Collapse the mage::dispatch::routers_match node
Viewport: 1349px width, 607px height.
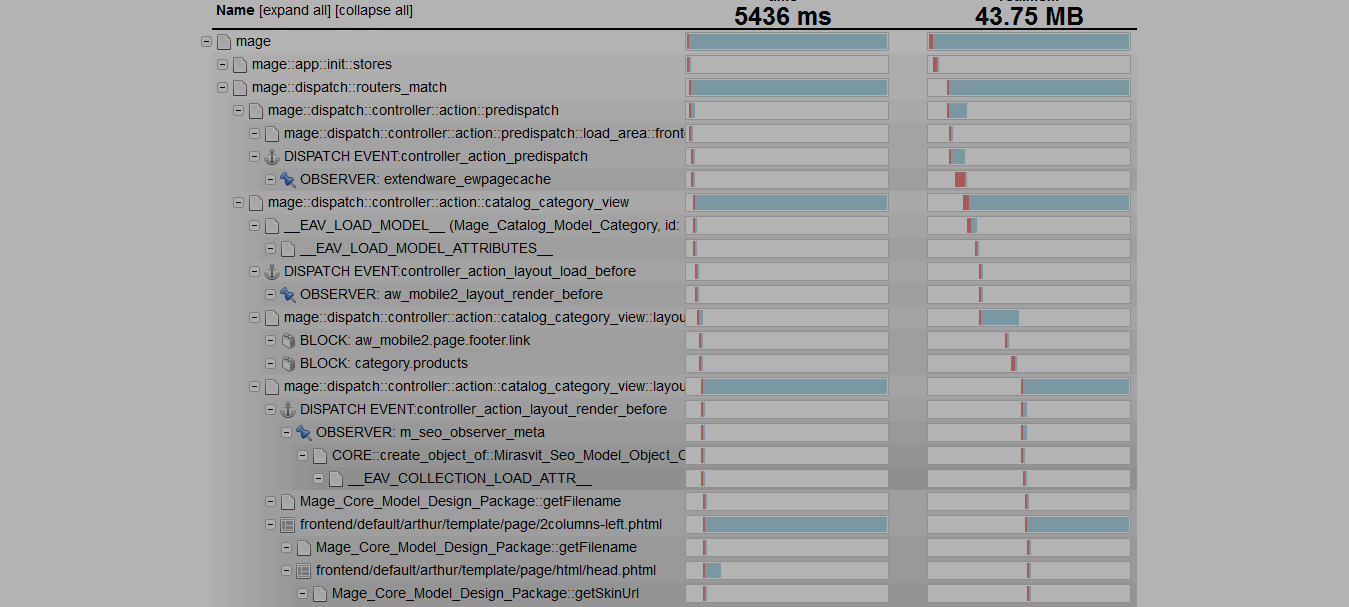(223, 88)
